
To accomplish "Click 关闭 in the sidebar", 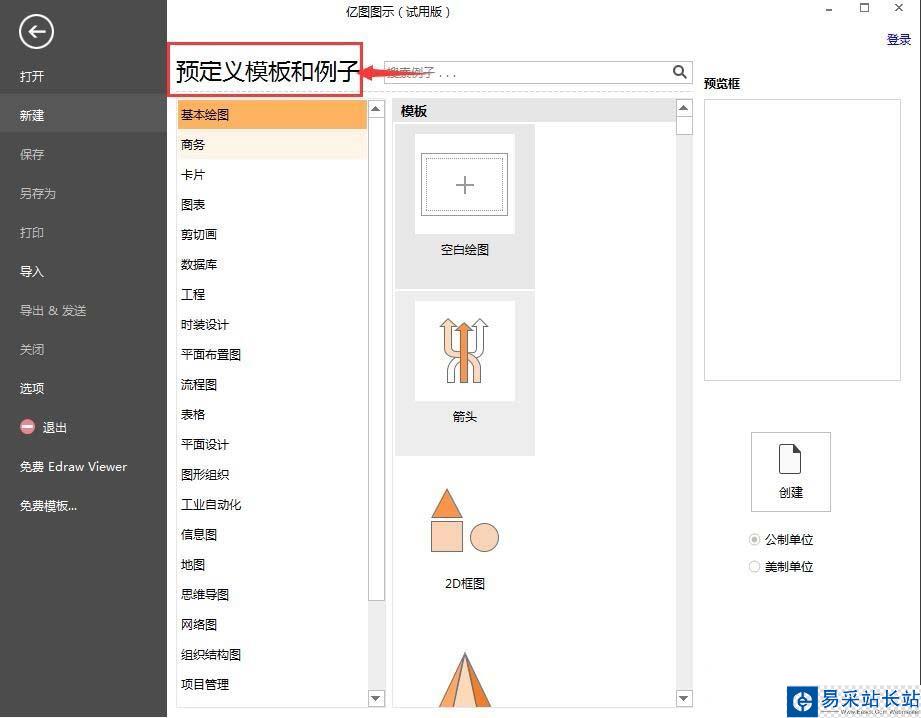I will click(32, 349).
